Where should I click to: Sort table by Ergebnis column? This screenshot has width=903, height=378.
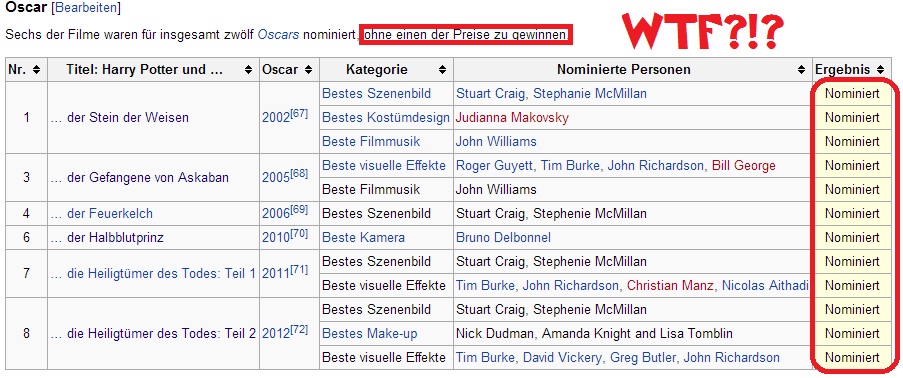880,70
